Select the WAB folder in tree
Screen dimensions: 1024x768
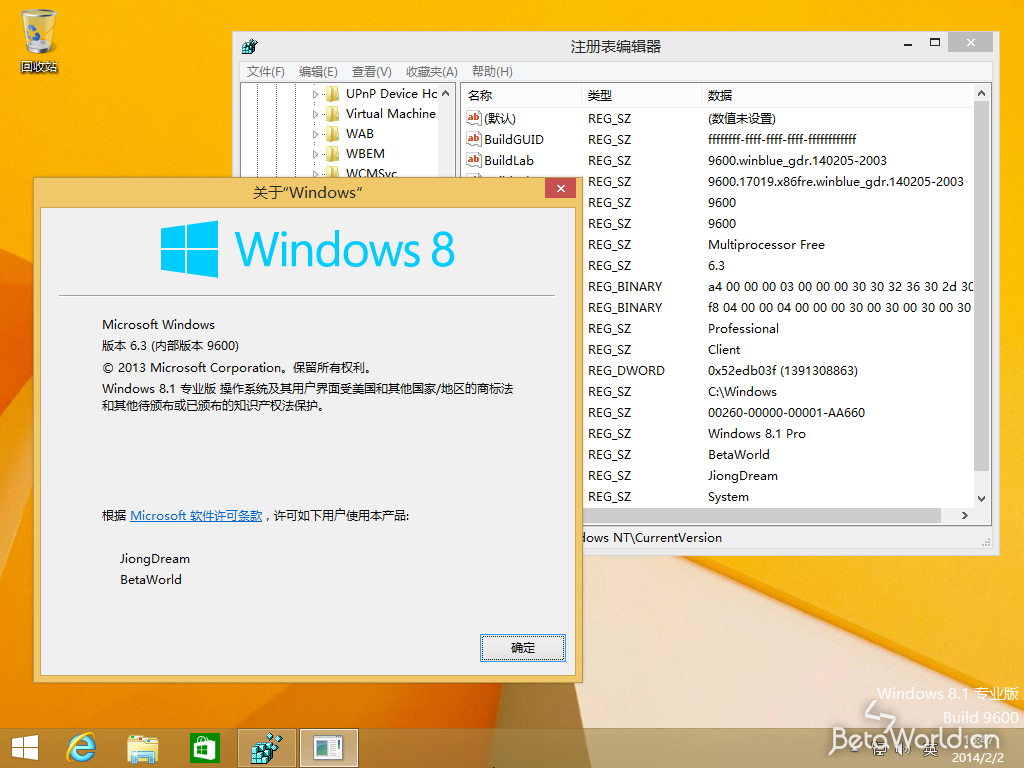[359, 134]
